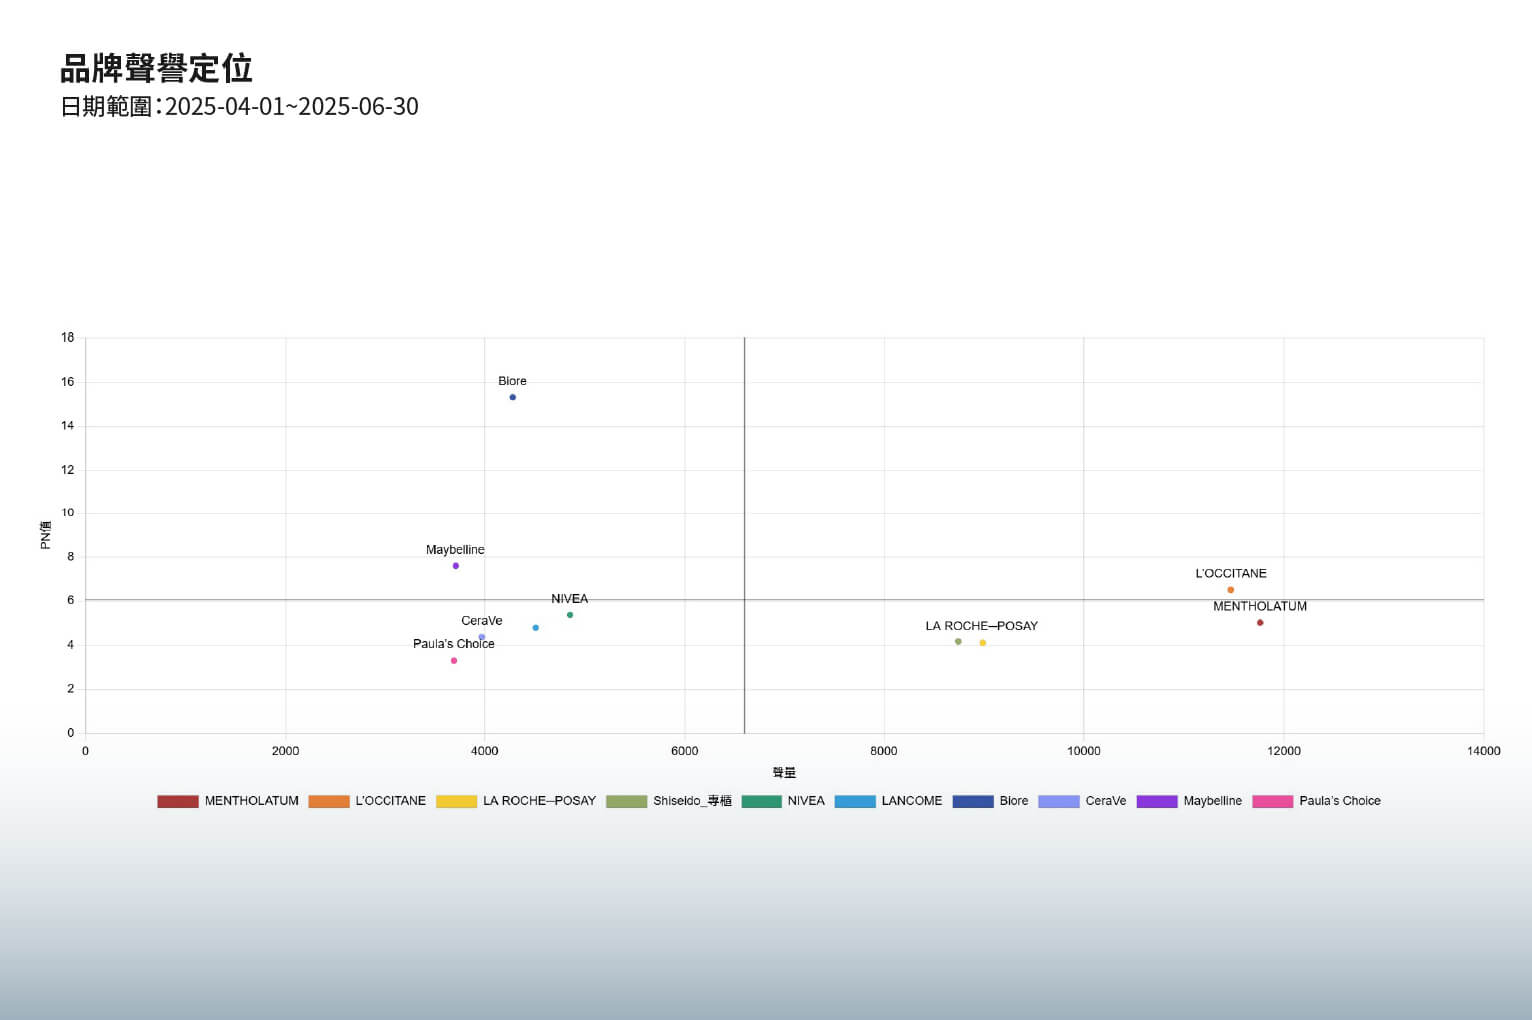This screenshot has width=1532, height=1020.
Task: Click the PN值 y-axis title
Action: pyautogui.click(x=45, y=535)
